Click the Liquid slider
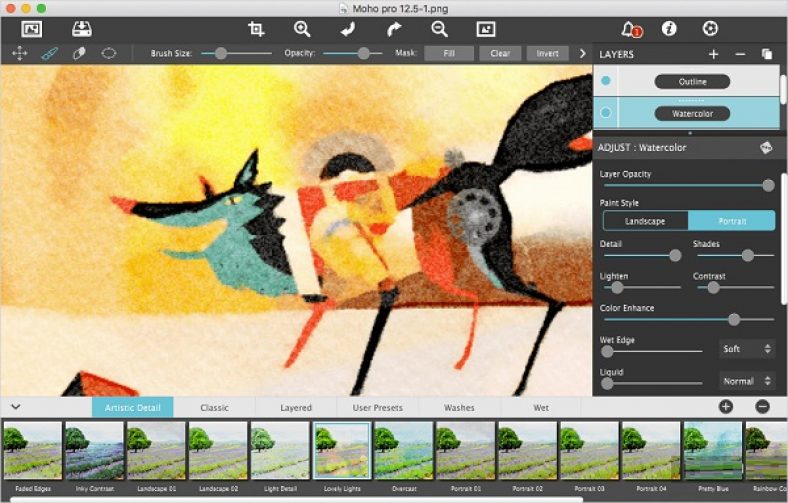 click(x=653, y=383)
